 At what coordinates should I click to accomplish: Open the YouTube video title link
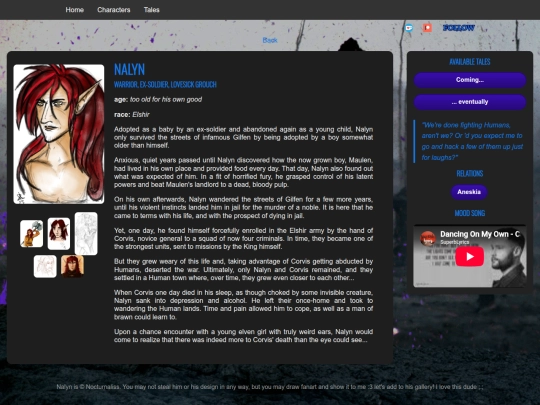coord(480,234)
